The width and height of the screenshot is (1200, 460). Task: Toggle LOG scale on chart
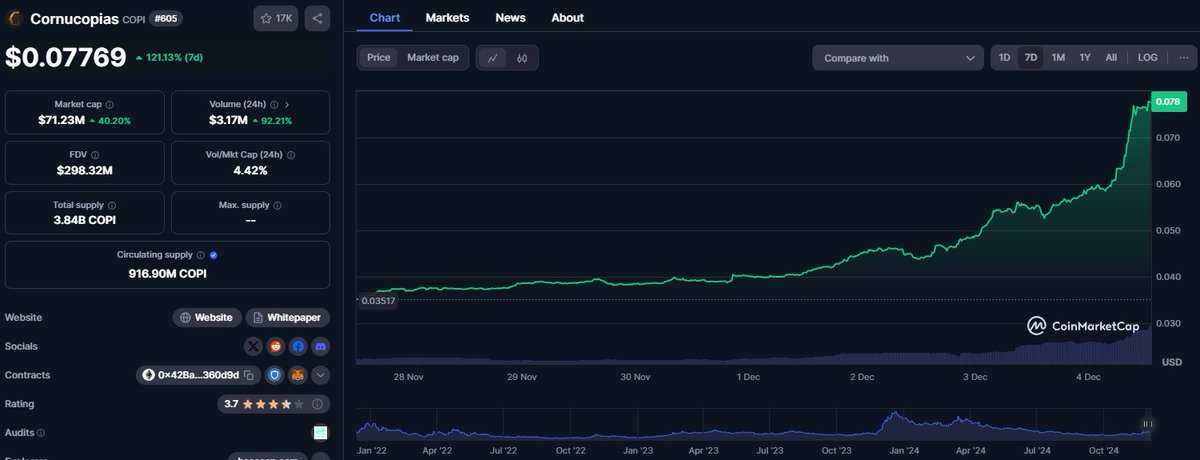1148,58
